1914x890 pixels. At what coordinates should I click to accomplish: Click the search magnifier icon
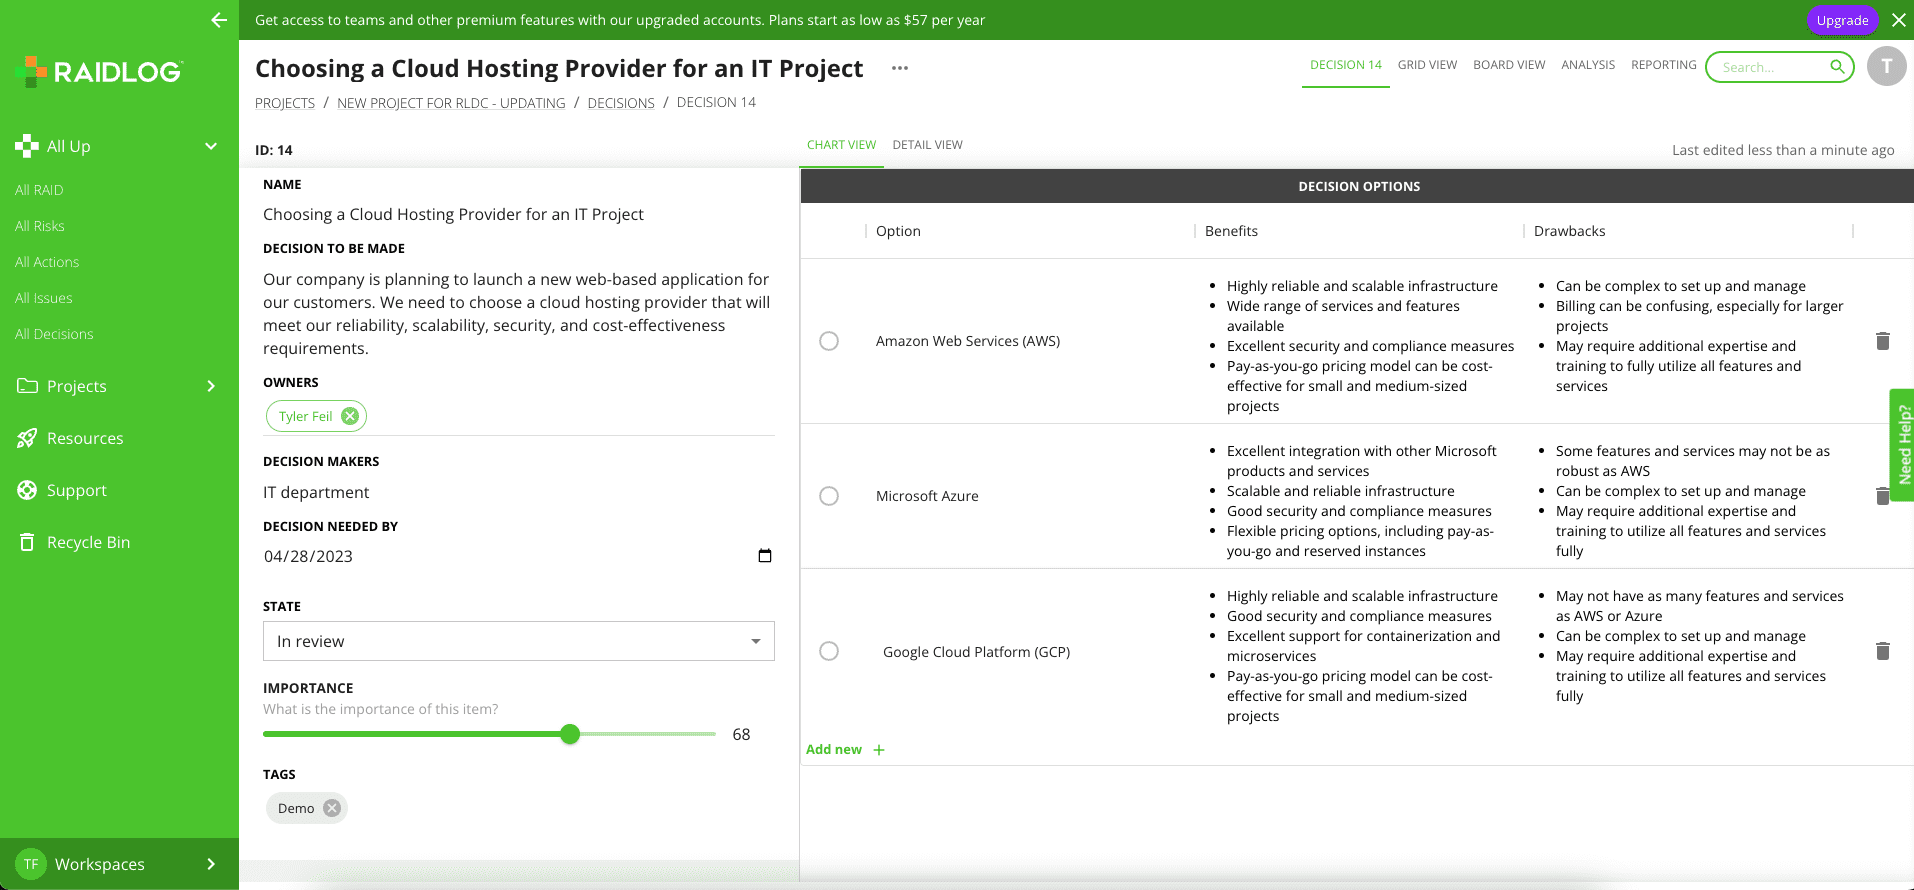pyautogui.click(x=1837, y=67)
